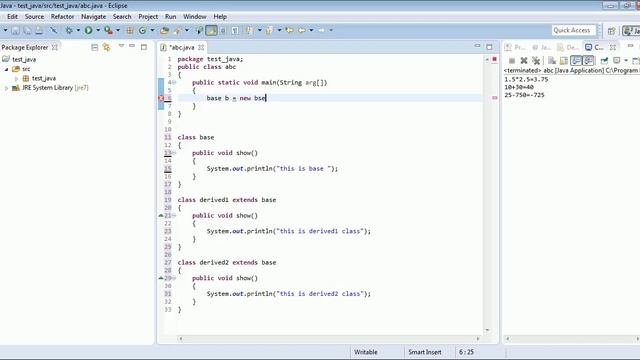Click the Java perspective button
640x360 pixels.
631,31
